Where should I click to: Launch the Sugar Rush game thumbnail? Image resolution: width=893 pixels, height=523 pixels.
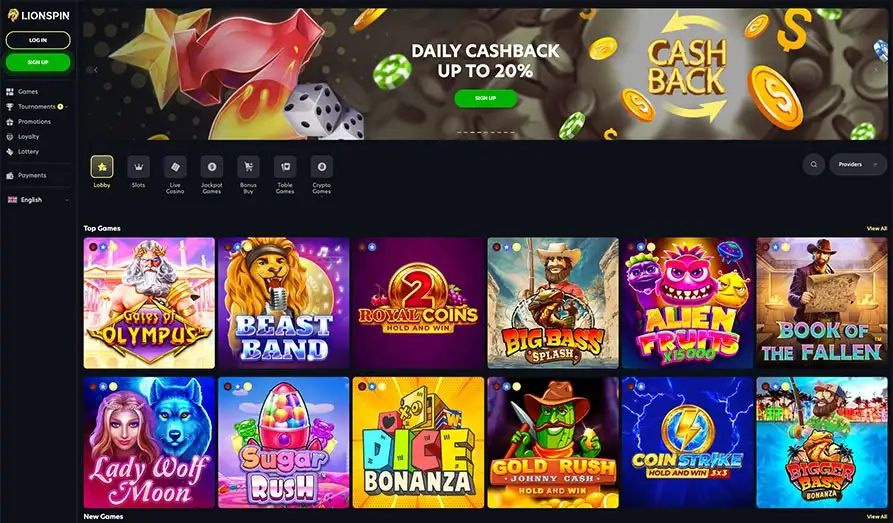pyautogui.click(x=284, y=442)
